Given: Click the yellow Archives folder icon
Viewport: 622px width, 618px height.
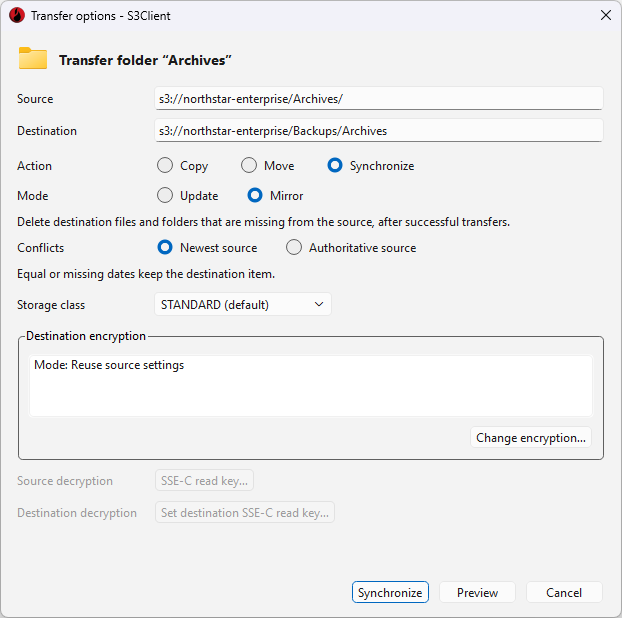Looking at the screenshot, I should pos(33,58).
